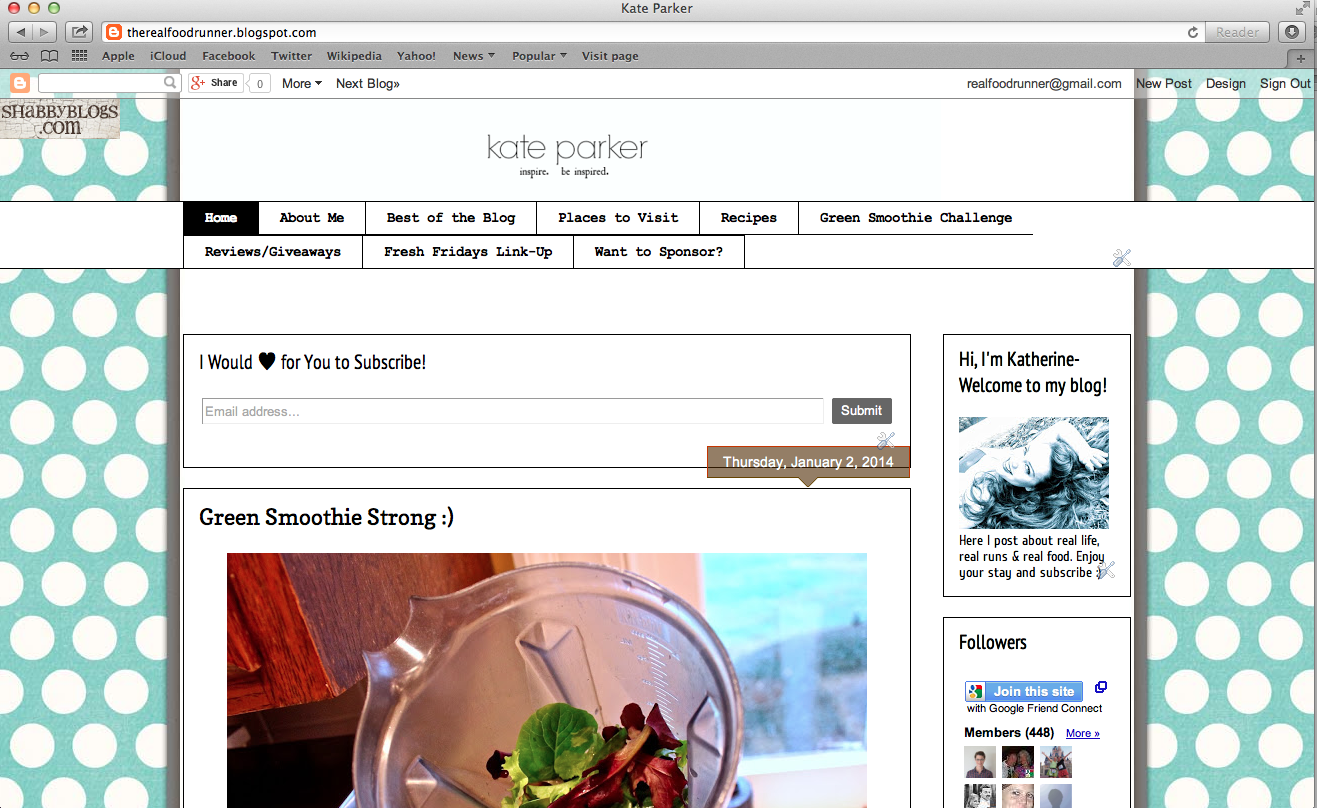Click the Join this site button
Screen dimensions: 1317x808
(1024, 691)
